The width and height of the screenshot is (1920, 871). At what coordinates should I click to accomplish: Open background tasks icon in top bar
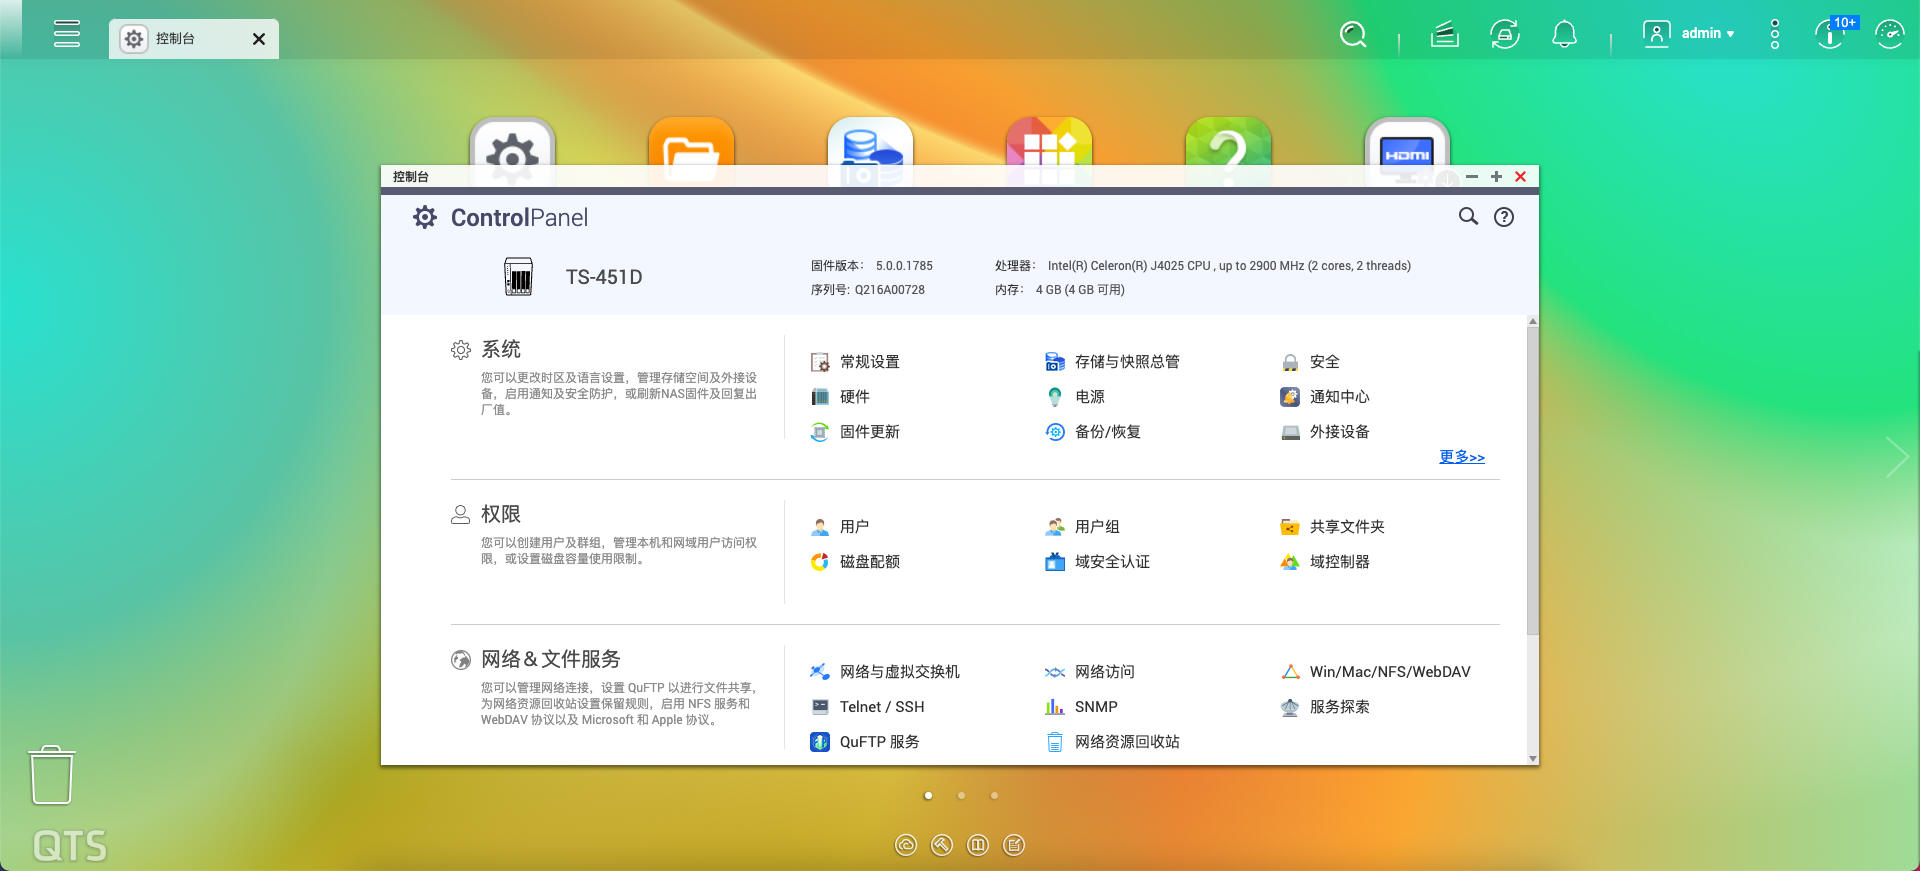pyautogui.click(x=1444, y=35)
